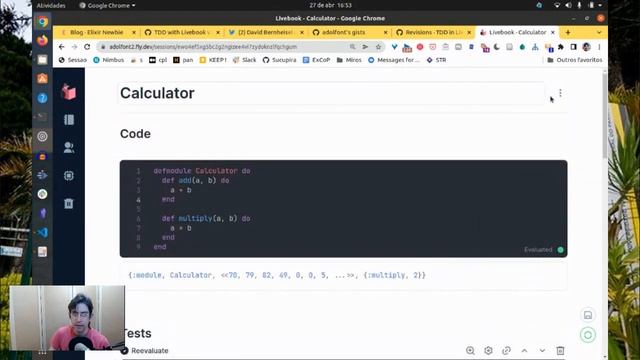Edit the Calculator notebook title
This screenshot has width=640, height=360.
(331, 93)
